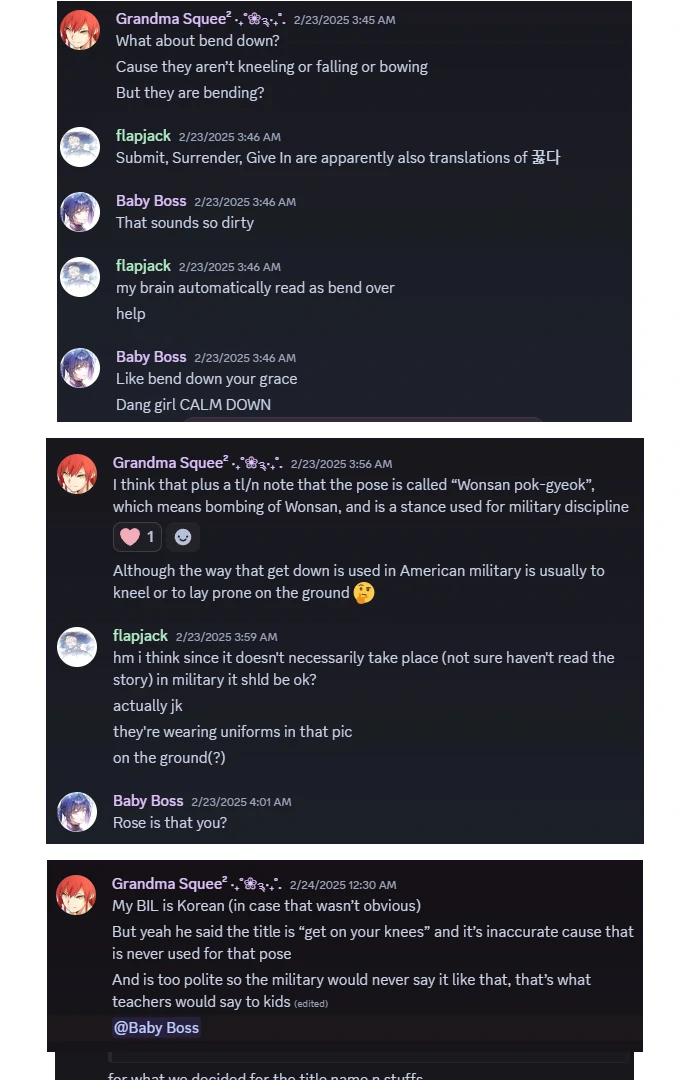Click Grandma Squee's avatar beside "My BIL is Korean"
The image size is (690, 1080).
[x=76, y=895]
